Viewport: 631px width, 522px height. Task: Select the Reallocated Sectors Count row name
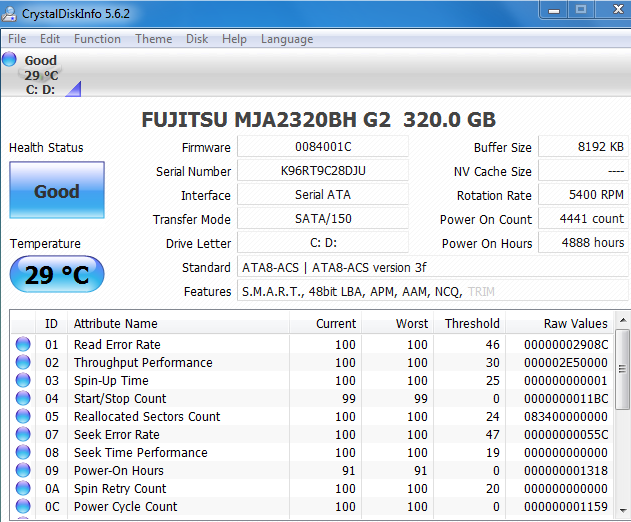point(147,417)
